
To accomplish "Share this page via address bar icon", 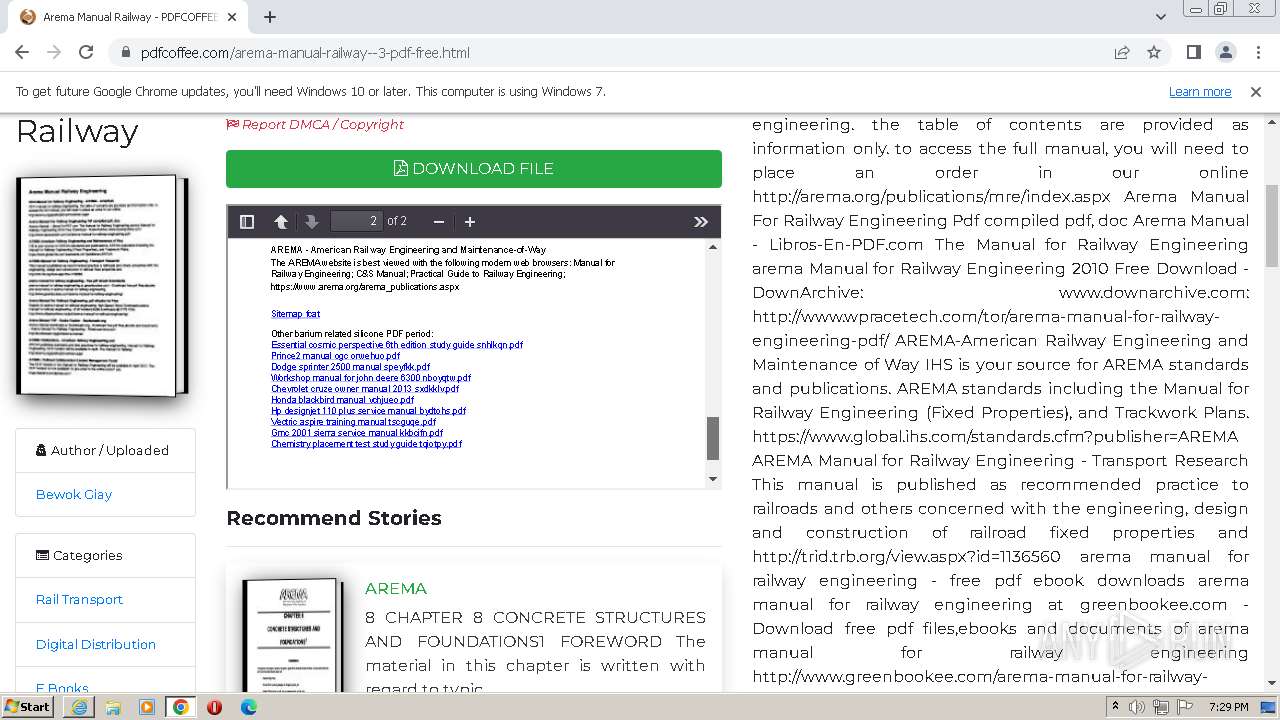I will tap(1122, 52).
